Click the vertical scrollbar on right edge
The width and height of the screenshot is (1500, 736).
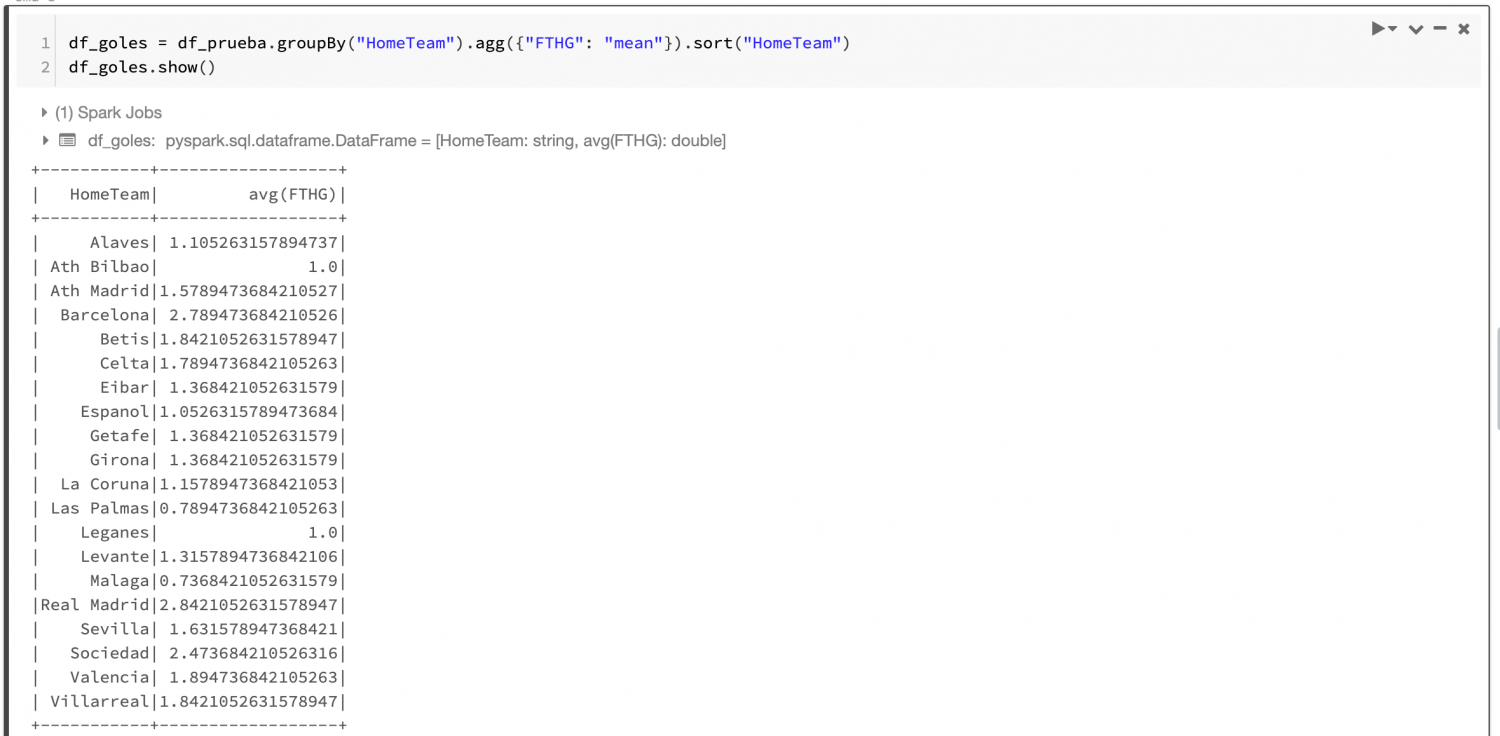point(1496,380)
